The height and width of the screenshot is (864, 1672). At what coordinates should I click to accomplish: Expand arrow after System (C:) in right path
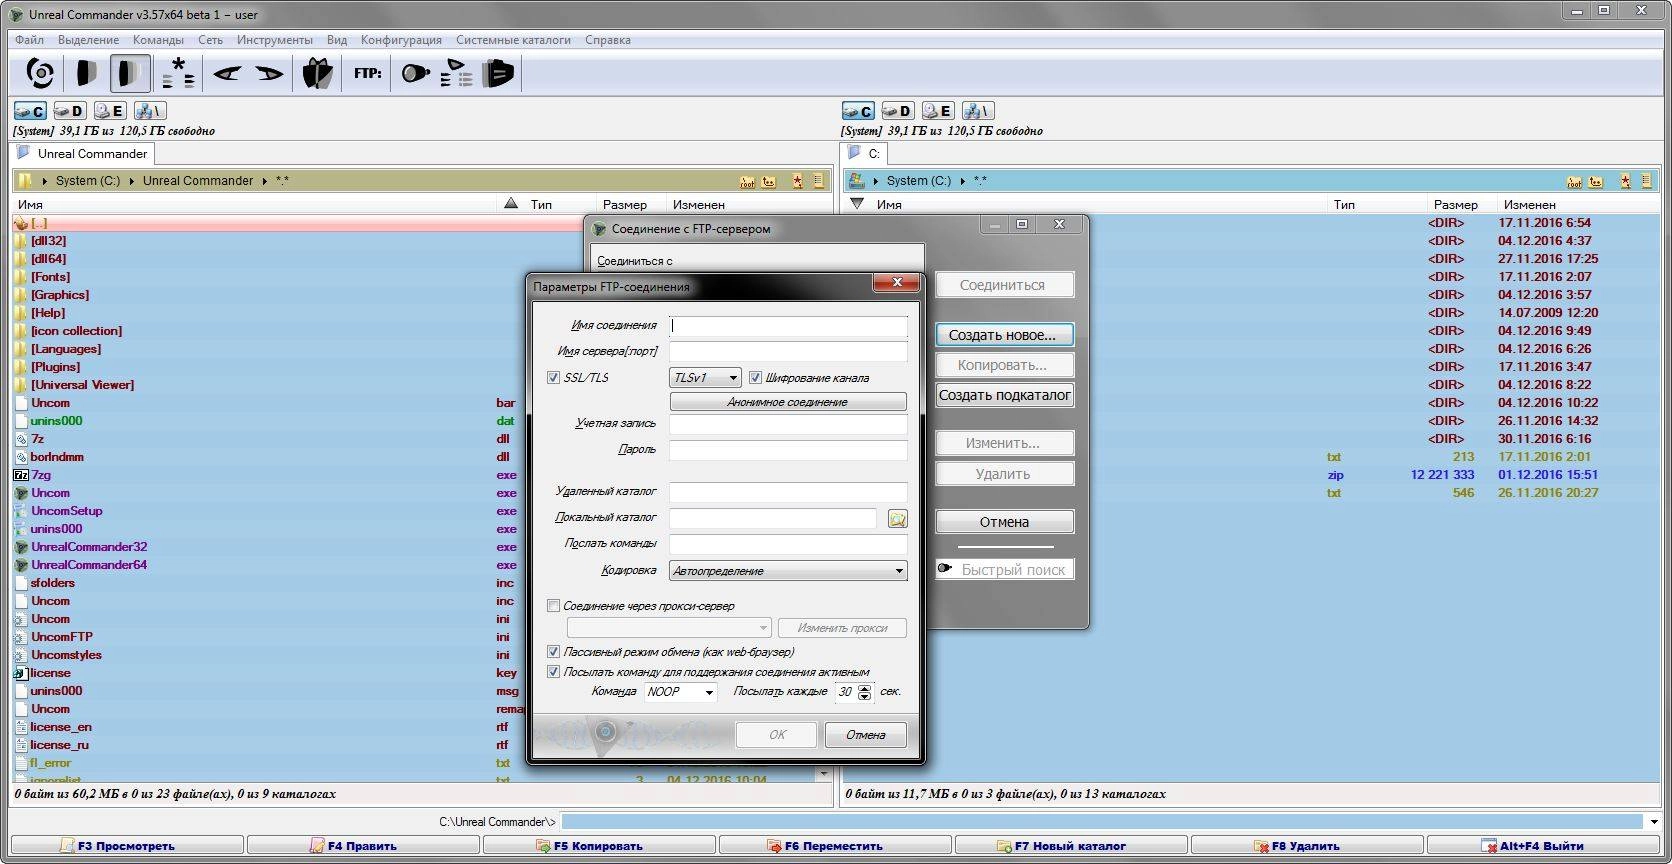pyautogui.click(x=962, y=181)
